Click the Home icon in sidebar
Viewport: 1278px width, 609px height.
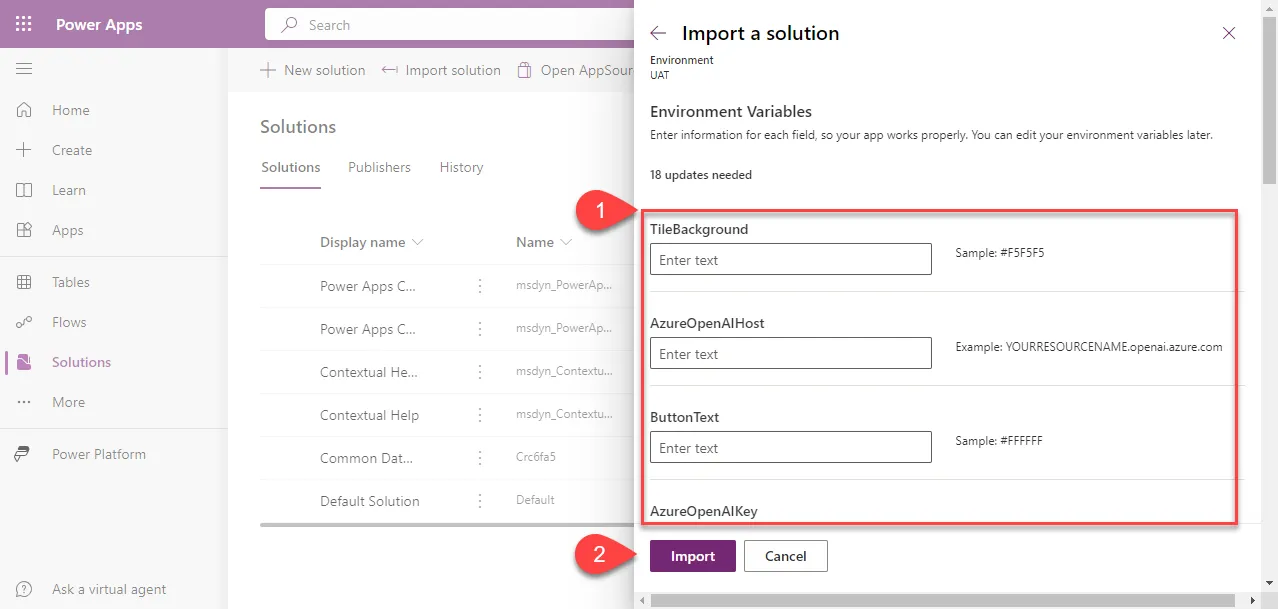24,110
